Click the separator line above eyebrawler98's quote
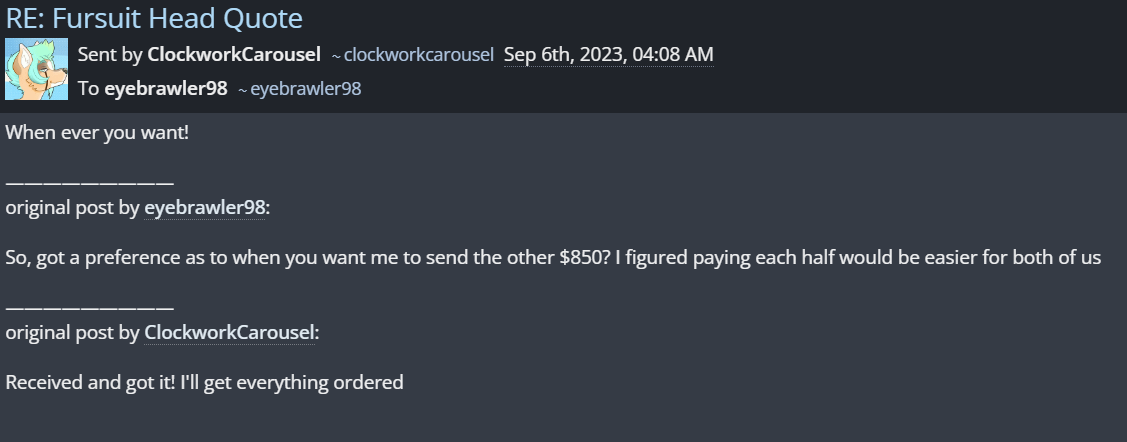This screenshot has width=1127, height=442. (89, 183)
